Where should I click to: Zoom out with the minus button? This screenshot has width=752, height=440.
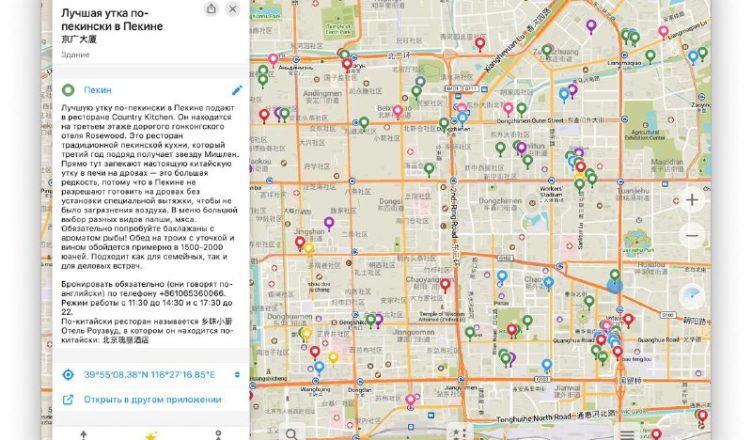tap(692, 236)
